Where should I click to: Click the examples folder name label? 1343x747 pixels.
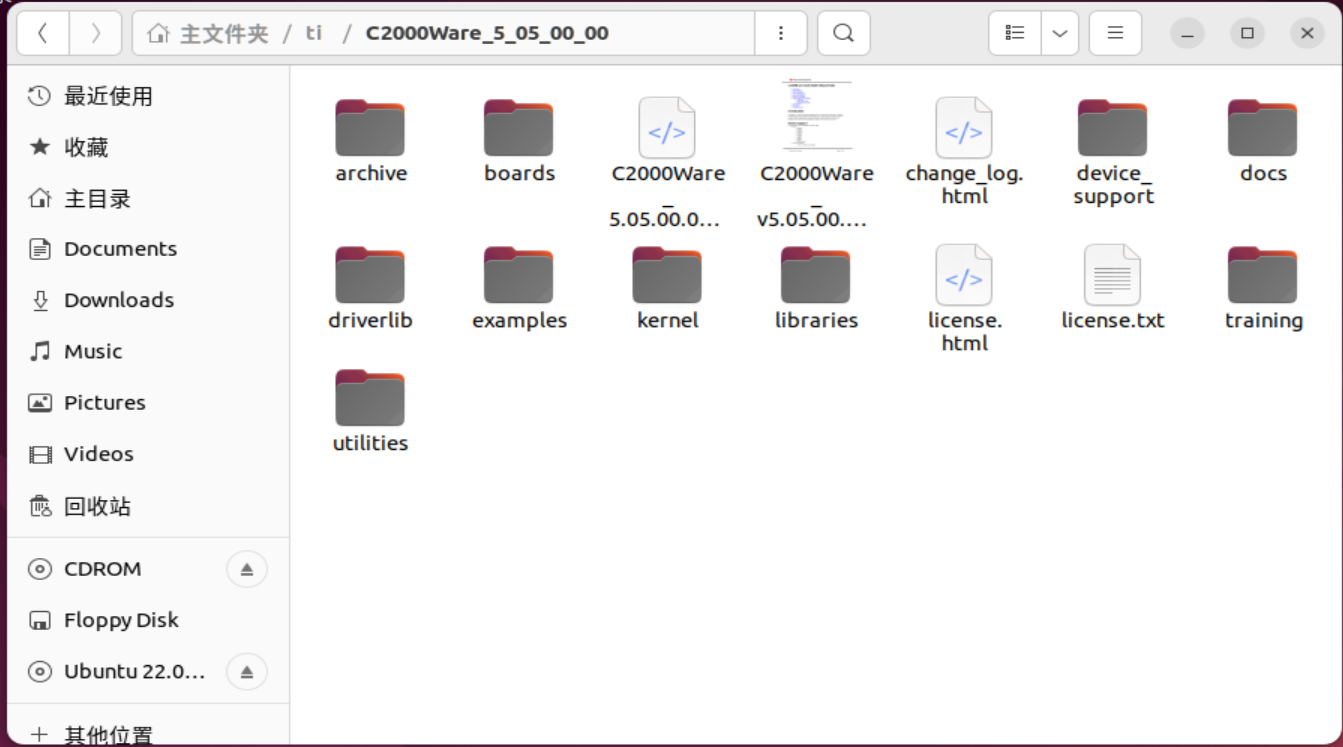(x=520, y=320)
